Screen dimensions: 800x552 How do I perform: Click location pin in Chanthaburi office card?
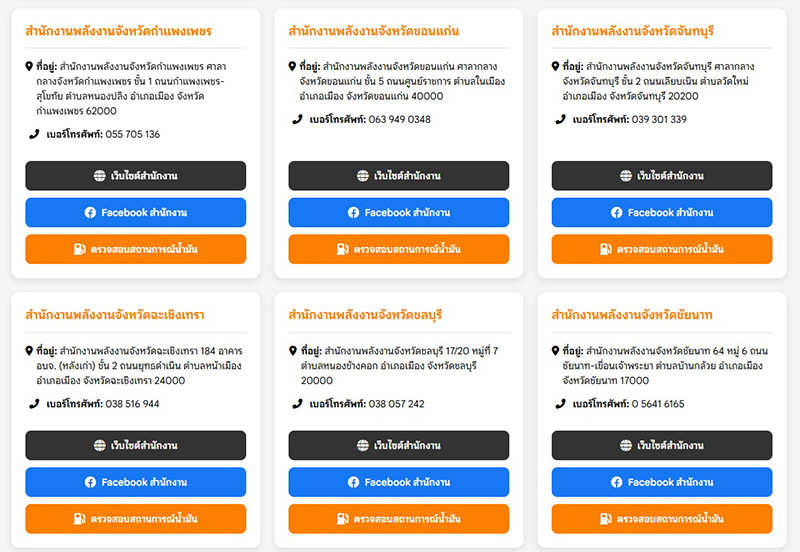555,67
